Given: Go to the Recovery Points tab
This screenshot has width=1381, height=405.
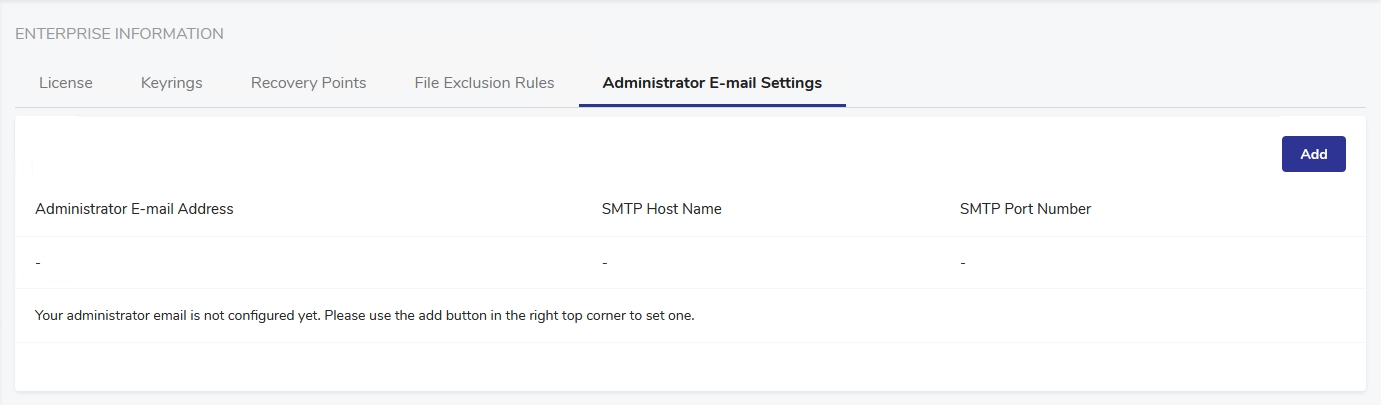Looking at the screenshot, I should coord(308,83).
